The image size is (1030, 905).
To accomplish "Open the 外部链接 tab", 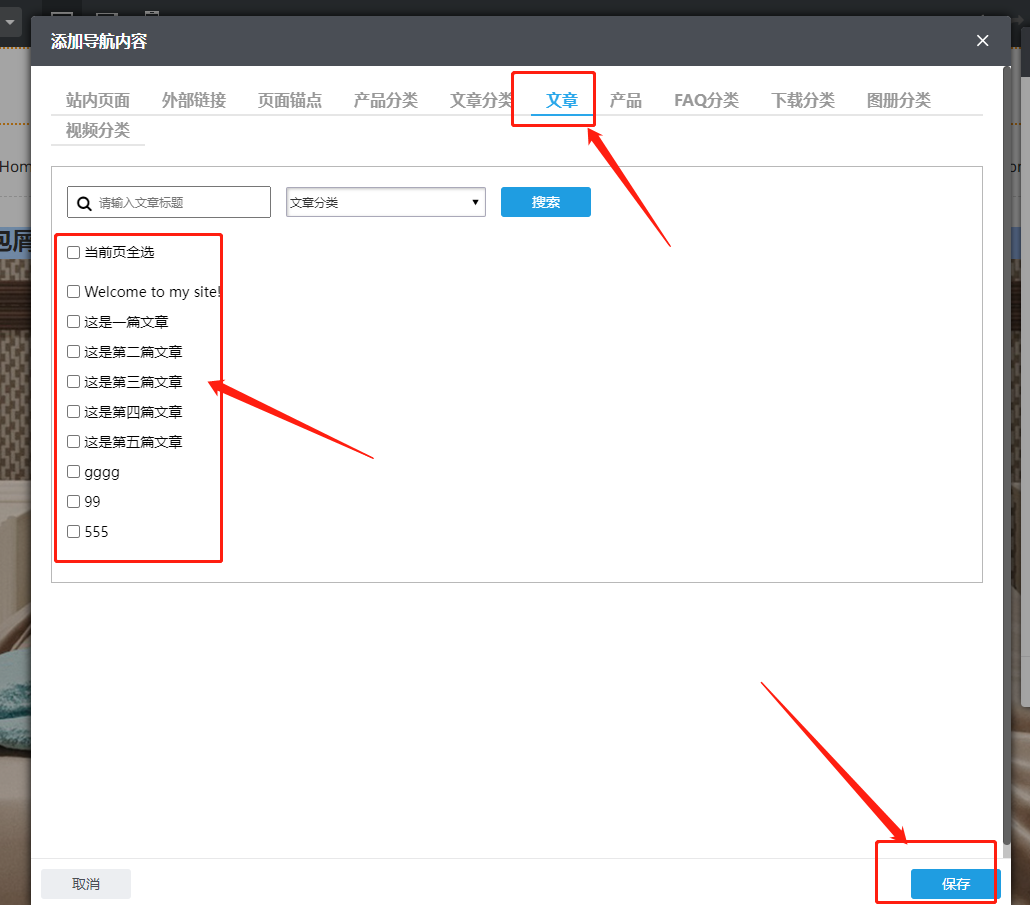I will click(194, 100).
